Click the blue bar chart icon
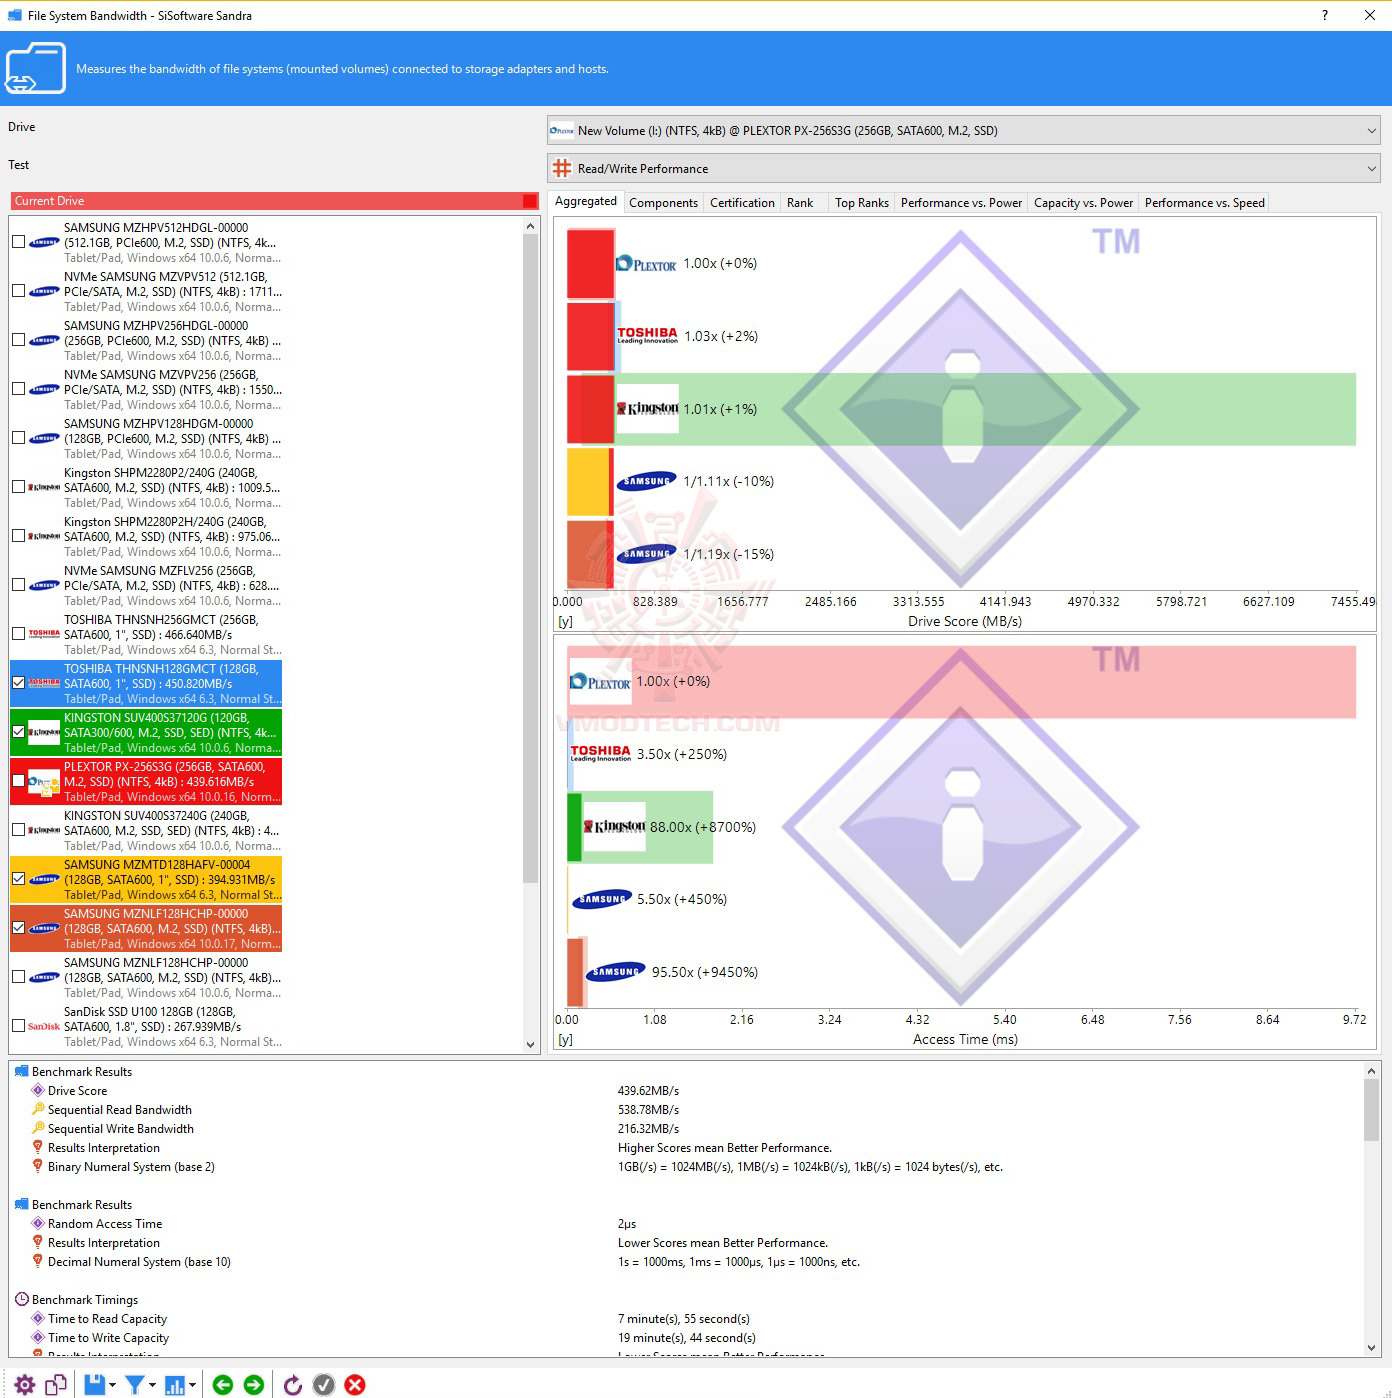This screenshot has height=1398, width=1392. [x=175, y=1385]
